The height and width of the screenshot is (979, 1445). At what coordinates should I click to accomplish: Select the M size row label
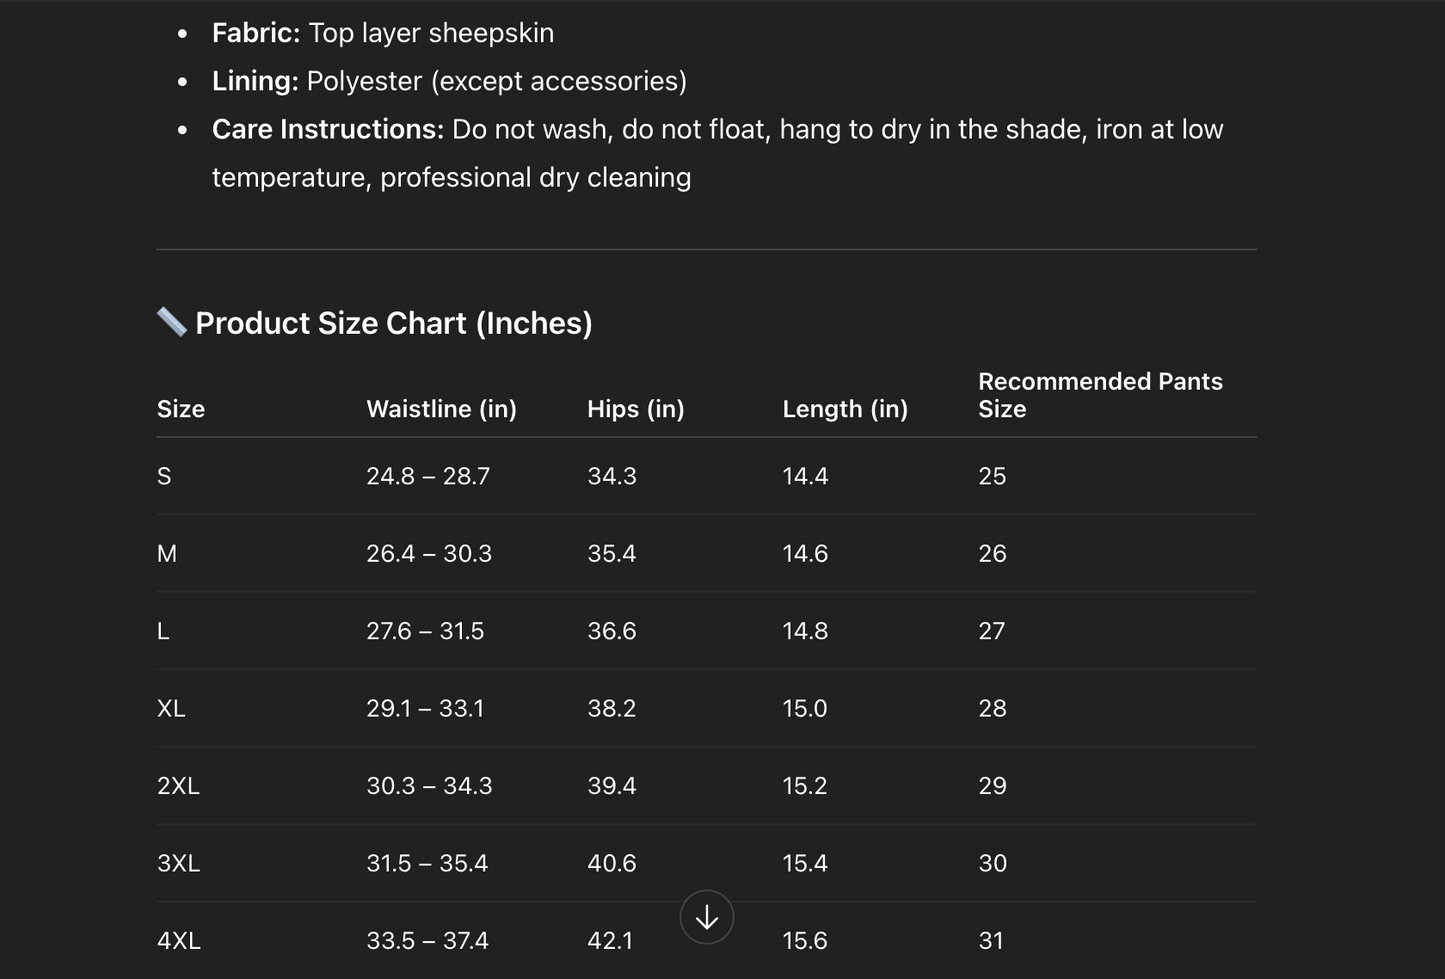click(167, 554)
